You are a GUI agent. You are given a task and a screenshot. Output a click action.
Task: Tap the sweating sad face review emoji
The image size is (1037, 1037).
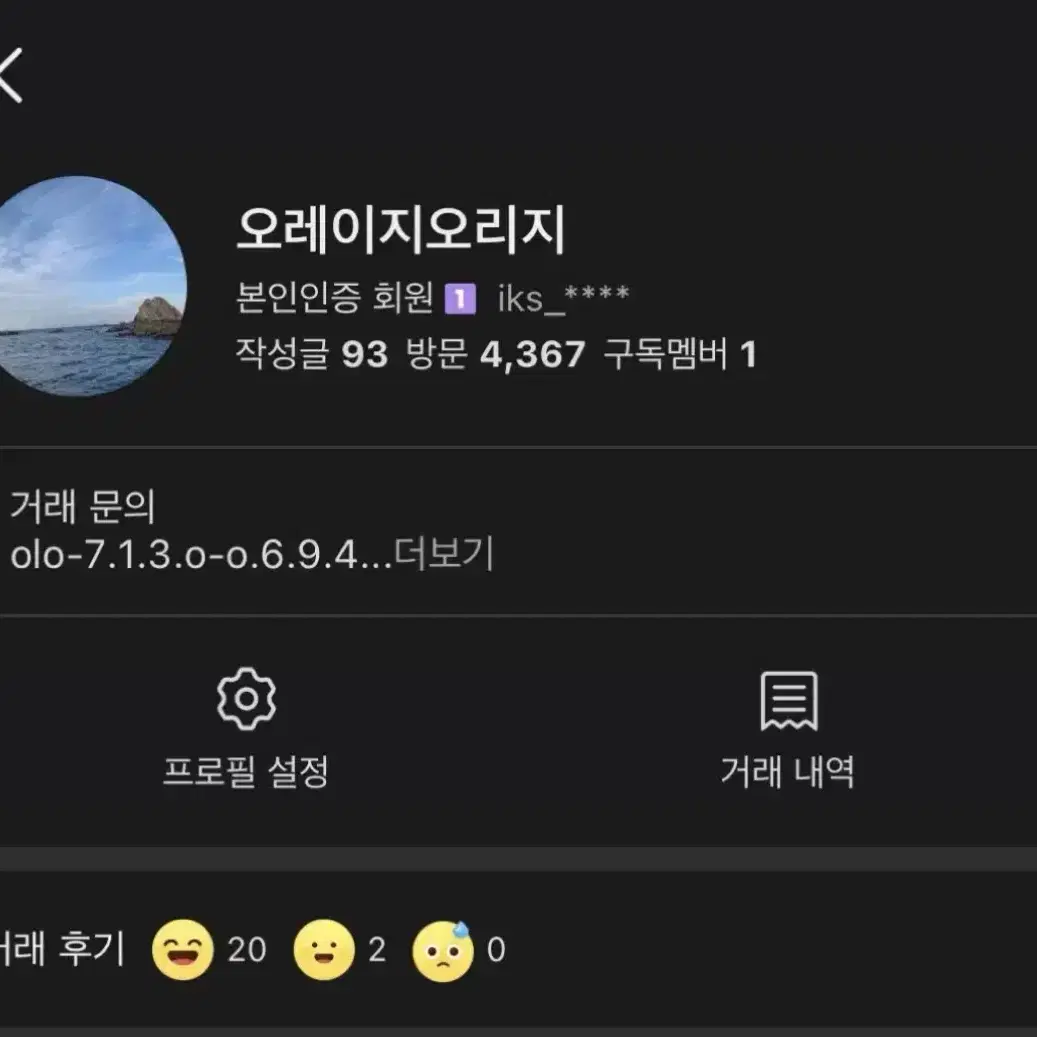tap(443, 951)
